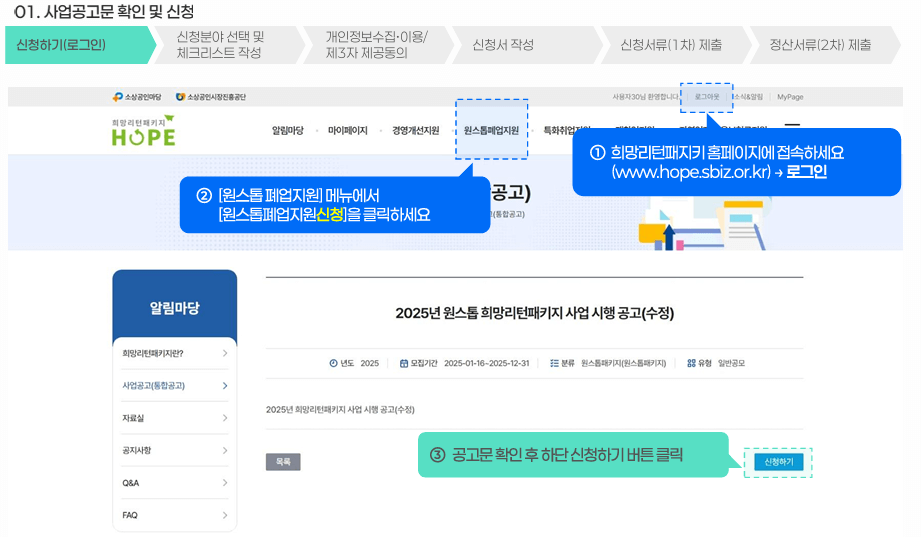Expand the 자료실 chevron arrow
This screenshot has width=921, height=537.
coord(225,418)
